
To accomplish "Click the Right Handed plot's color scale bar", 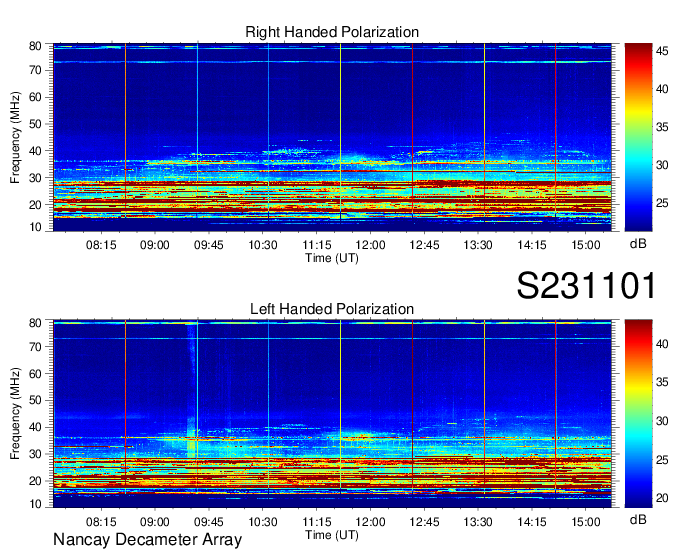I will [x=638, y=137].
